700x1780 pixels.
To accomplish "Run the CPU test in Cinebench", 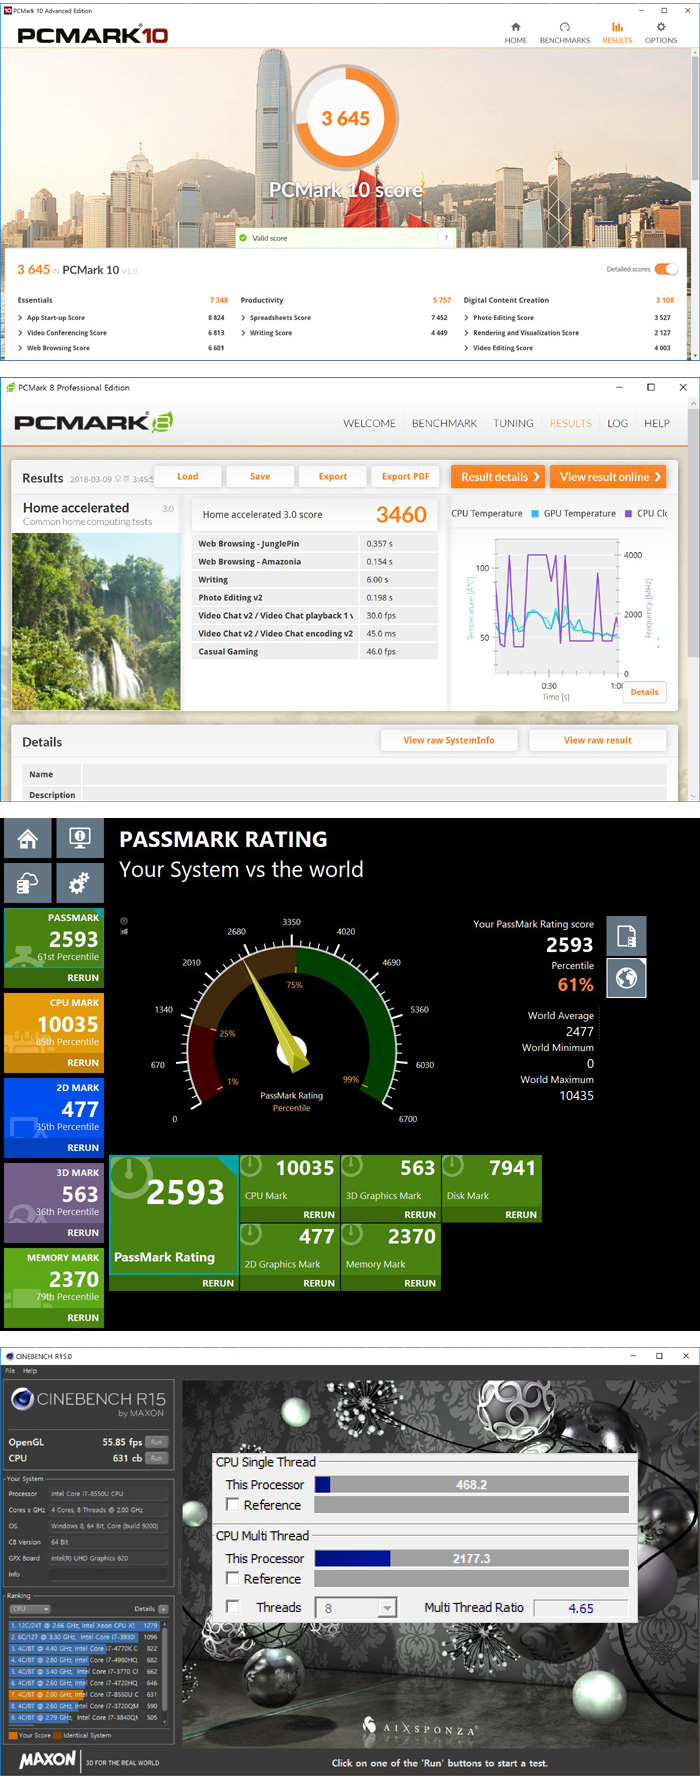I will pos(157,1458).
